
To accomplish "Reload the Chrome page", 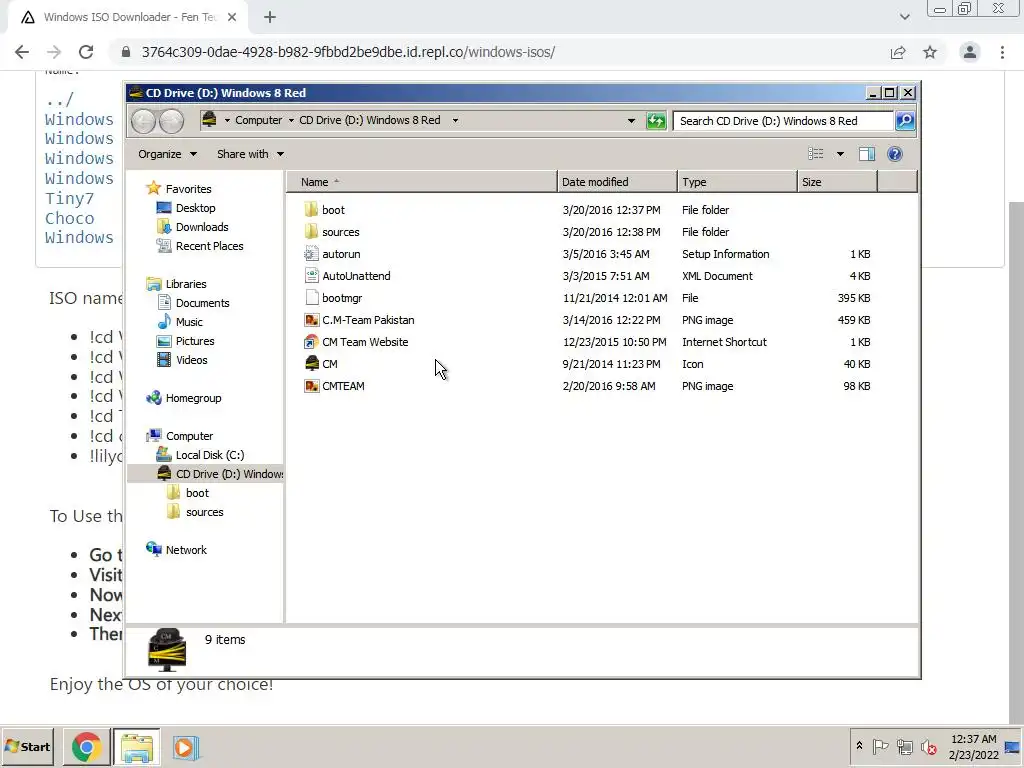I will coord(86,52).
